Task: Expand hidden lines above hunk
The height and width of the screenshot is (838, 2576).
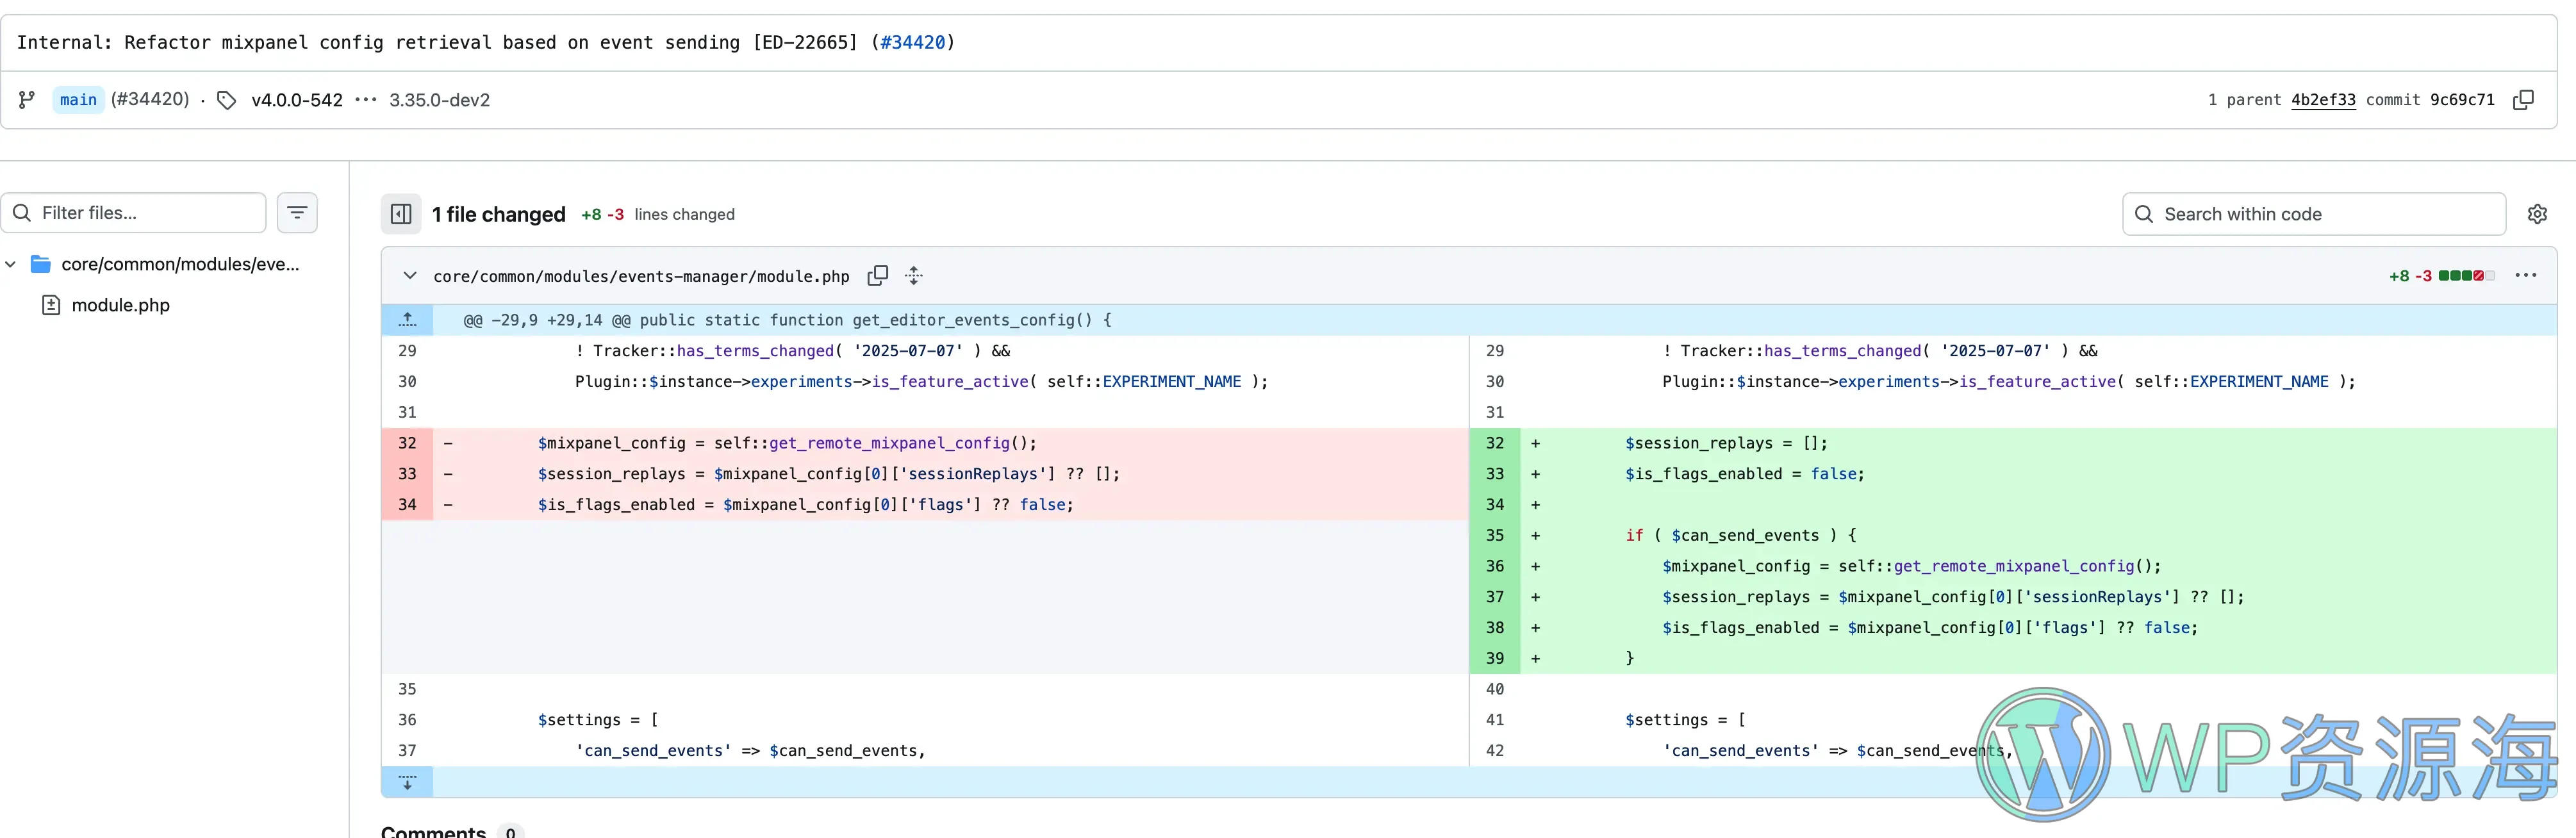Action: point(407,320)
